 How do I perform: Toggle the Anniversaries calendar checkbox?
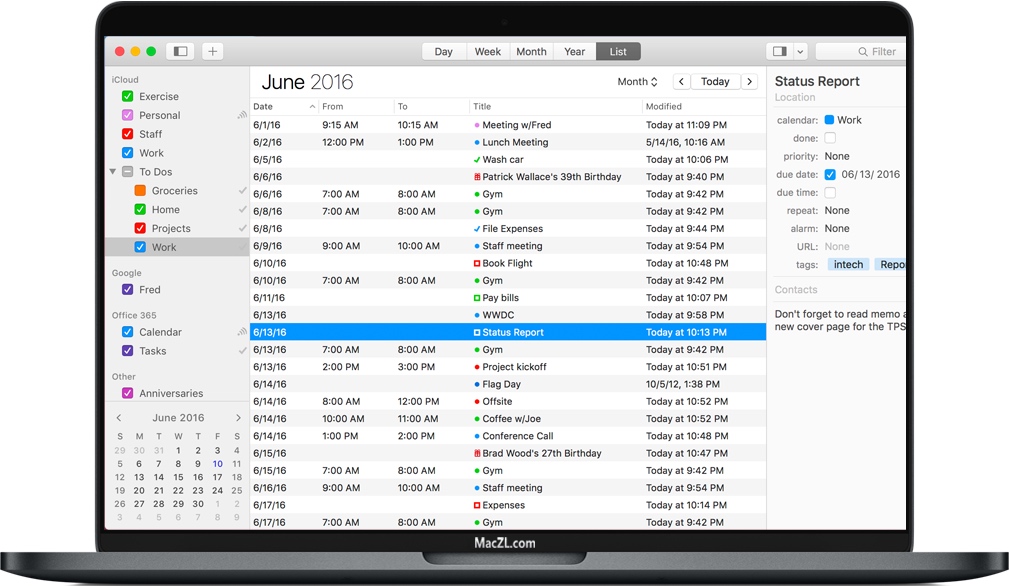tap(127, 393)
